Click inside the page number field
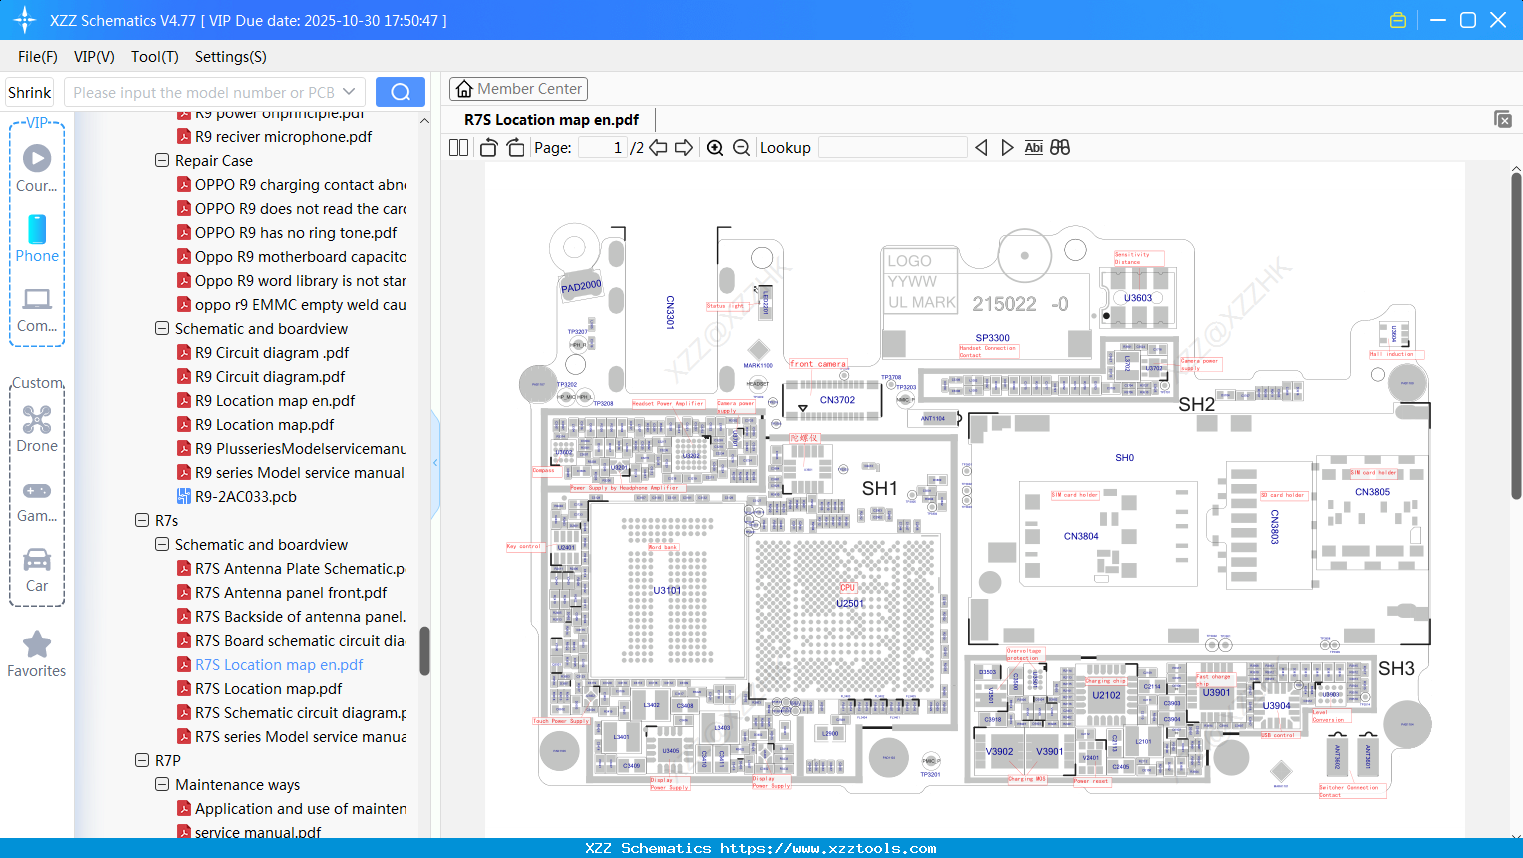Screen dimensions: 1523x858 click(604, 147)
